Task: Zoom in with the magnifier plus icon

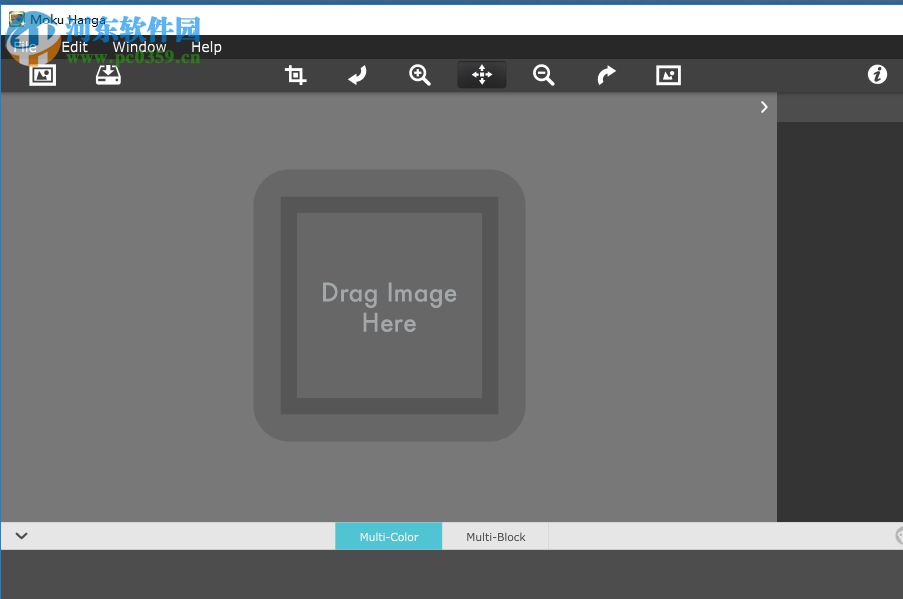Action: tap(420, 75)
